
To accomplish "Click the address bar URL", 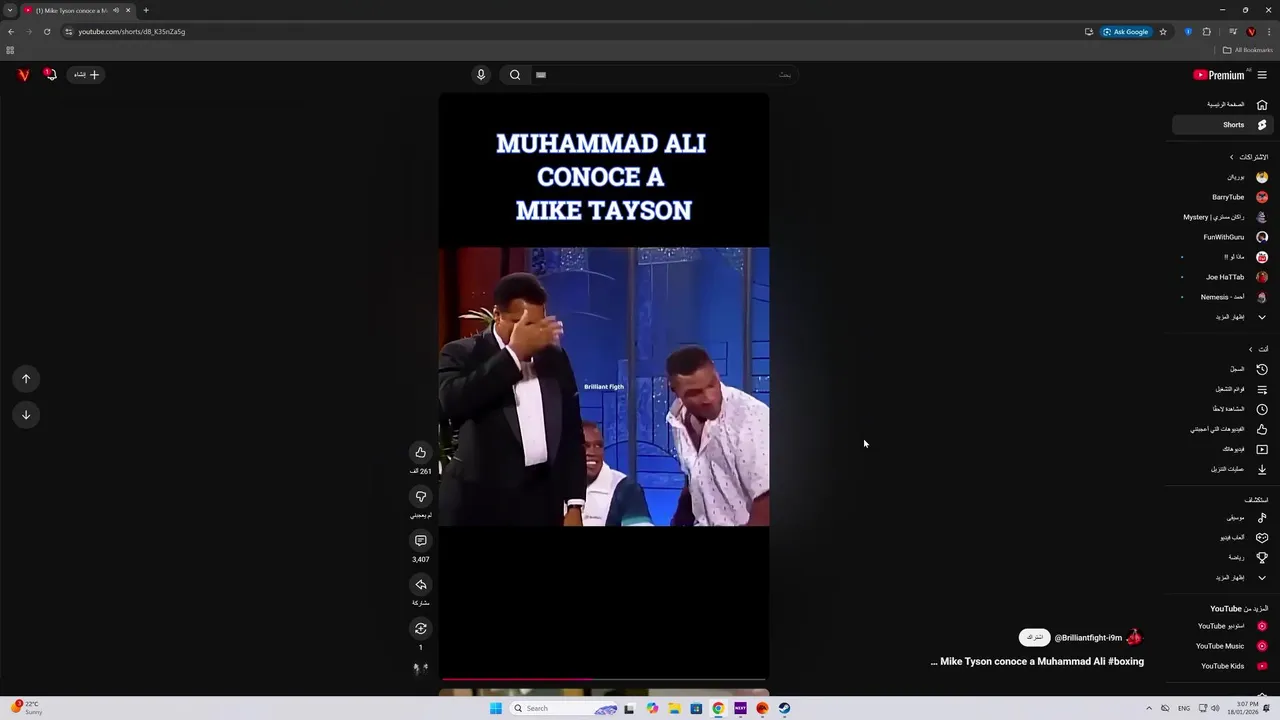I will 131,31.
